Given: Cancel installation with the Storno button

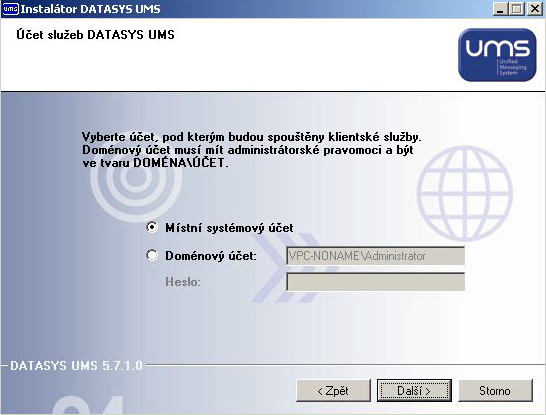Looking at the screenshot, I should click(495, 391).
